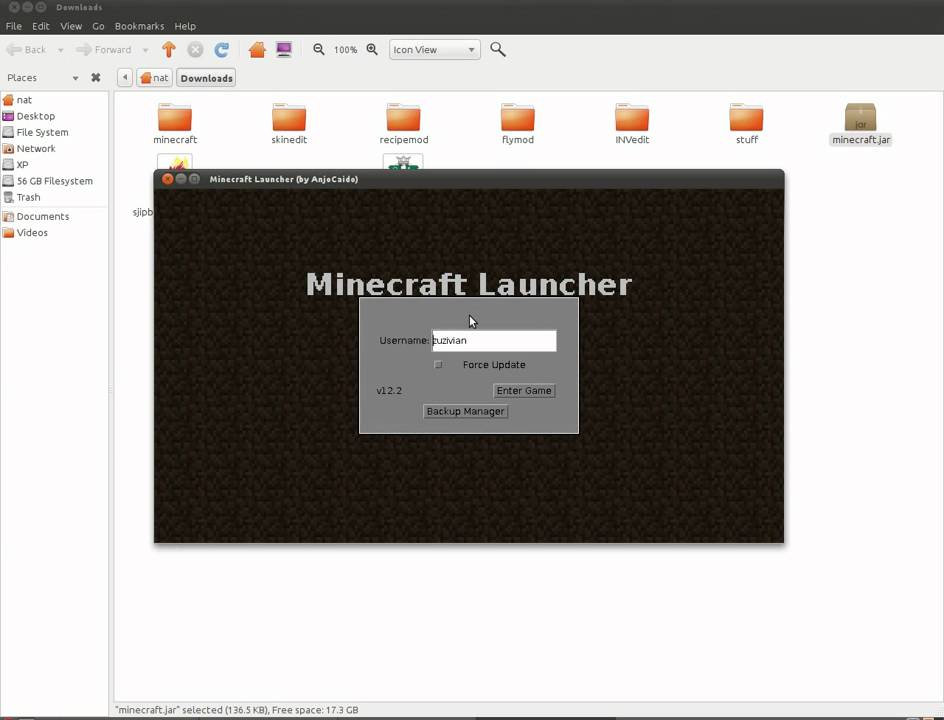Click the v12.2 version label
Screen dimensions: 944x720
389,391
